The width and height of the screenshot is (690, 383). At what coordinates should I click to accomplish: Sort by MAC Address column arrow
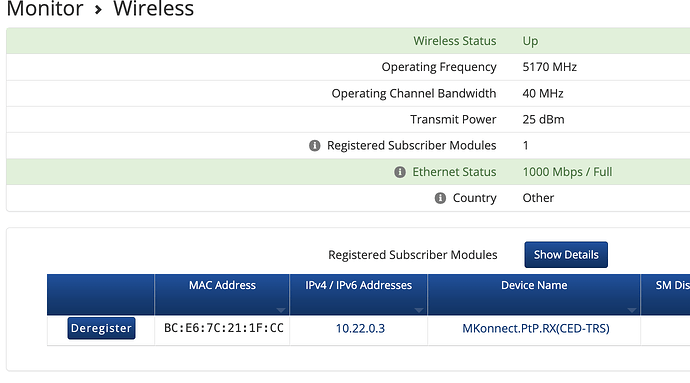(280, 310)
